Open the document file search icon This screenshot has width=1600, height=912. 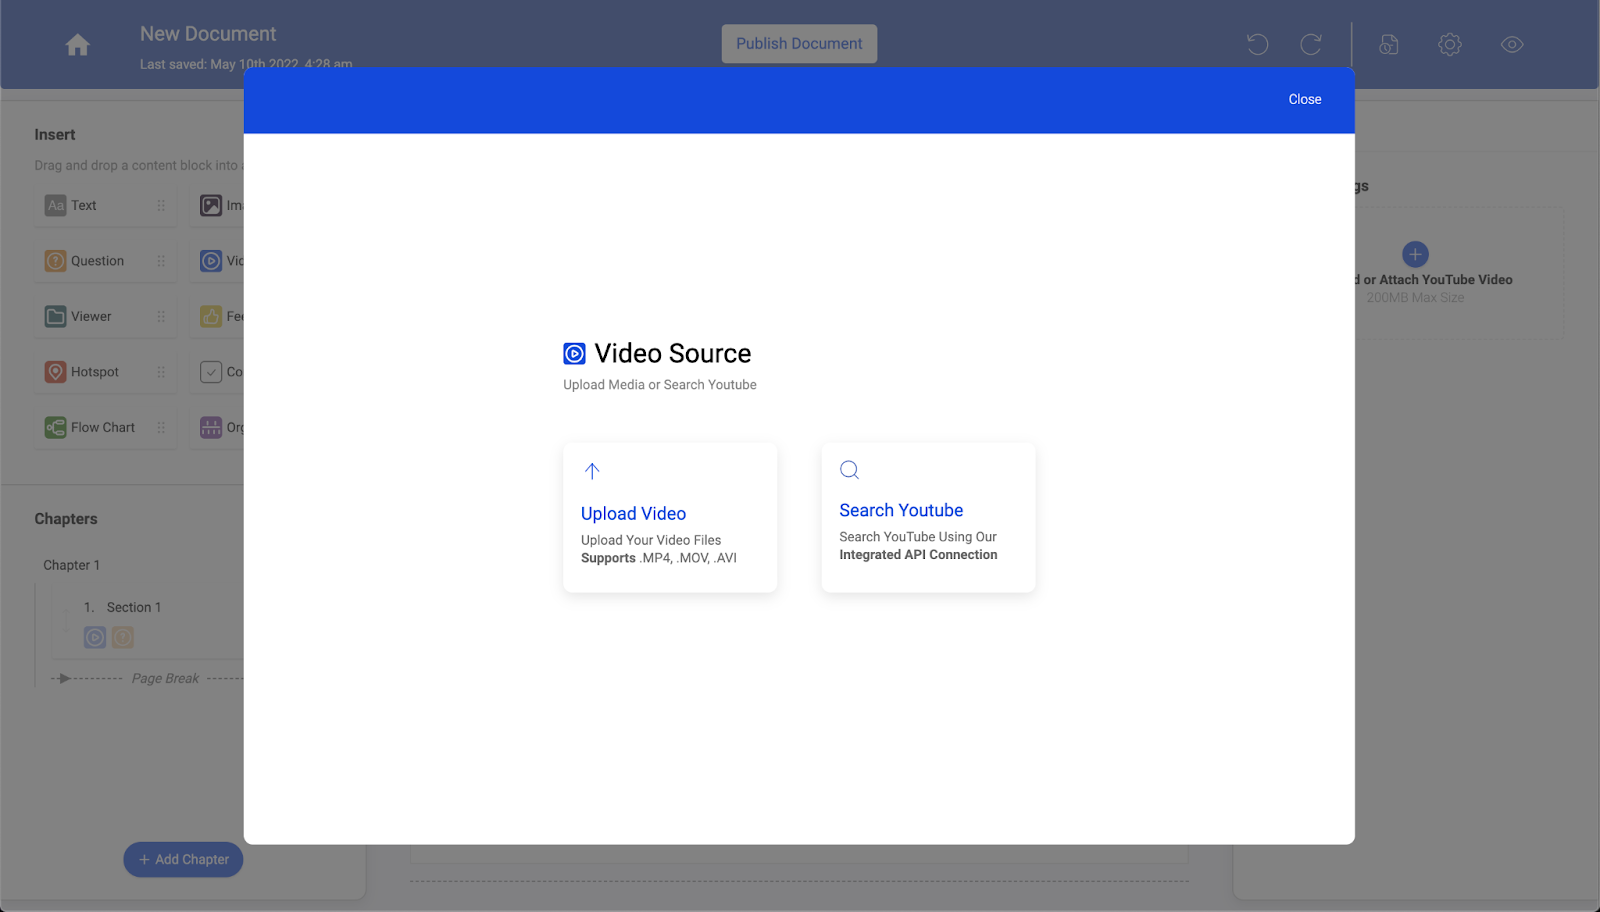tap(1389, 44)
